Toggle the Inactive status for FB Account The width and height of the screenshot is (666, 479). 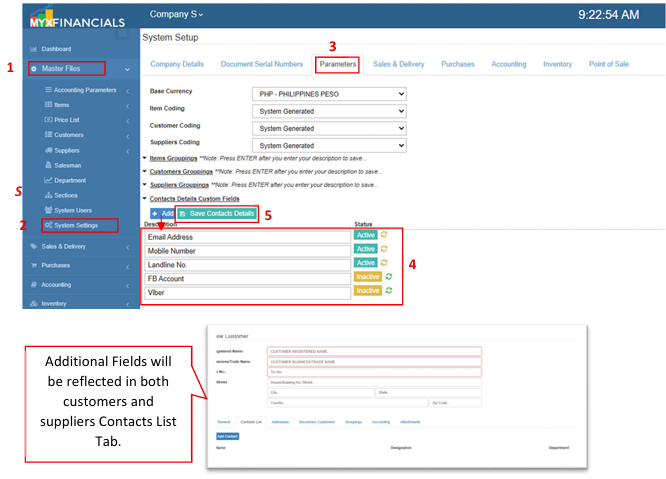[x=367, y=277]
